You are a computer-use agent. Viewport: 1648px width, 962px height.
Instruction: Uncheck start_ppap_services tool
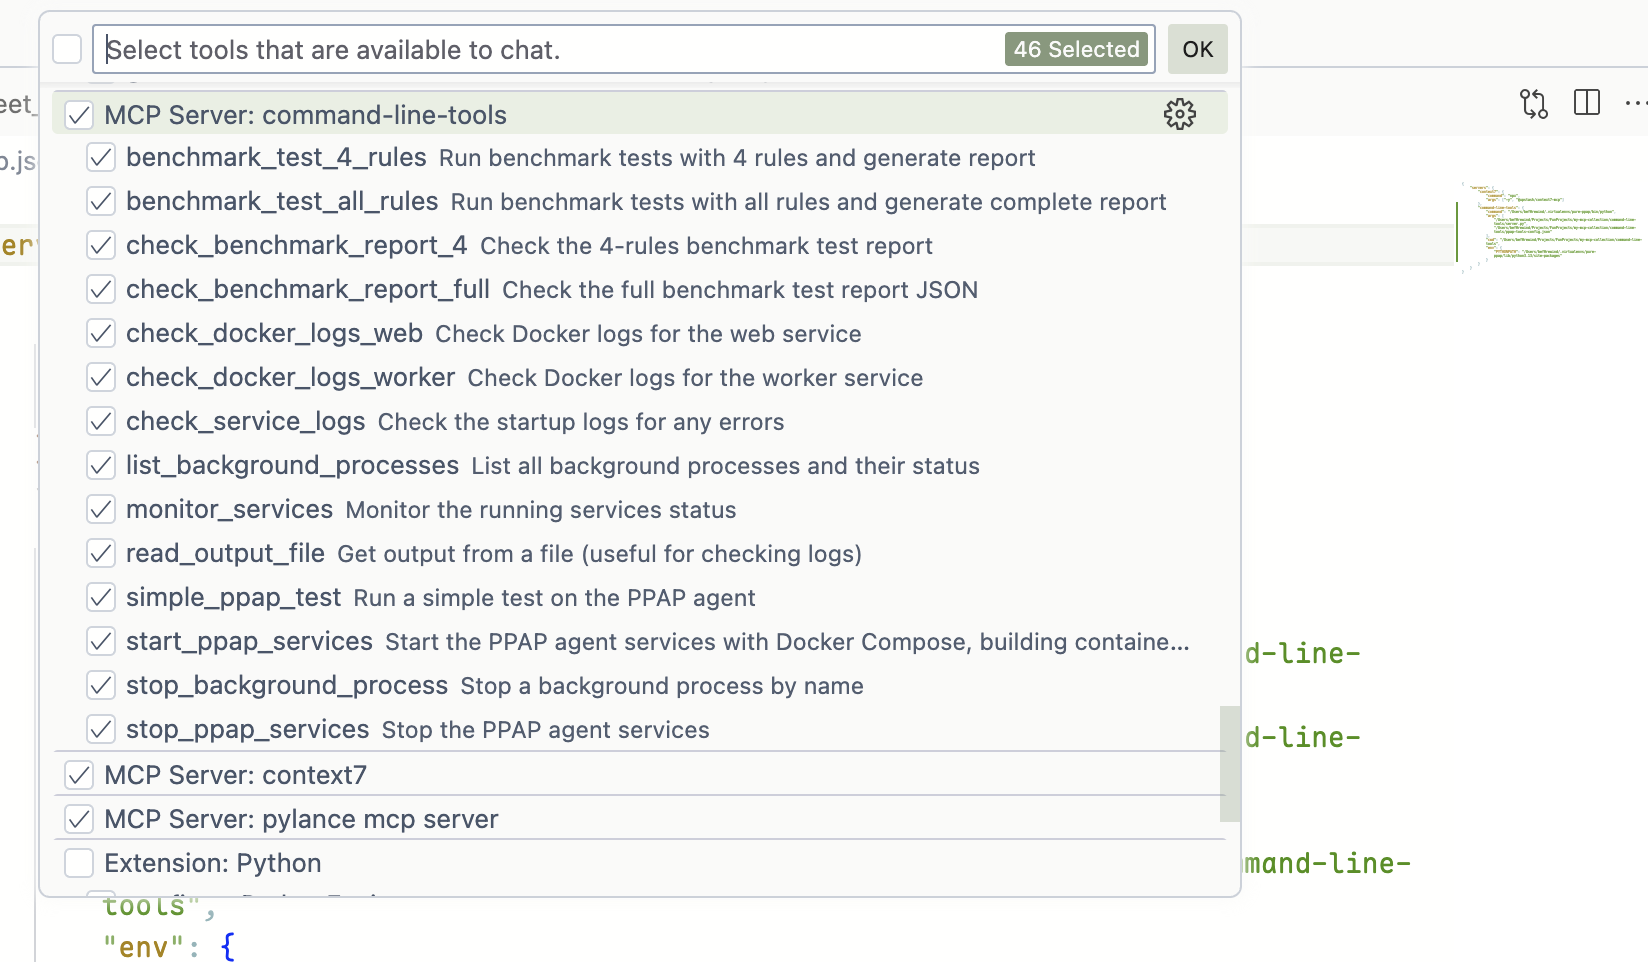101,642
